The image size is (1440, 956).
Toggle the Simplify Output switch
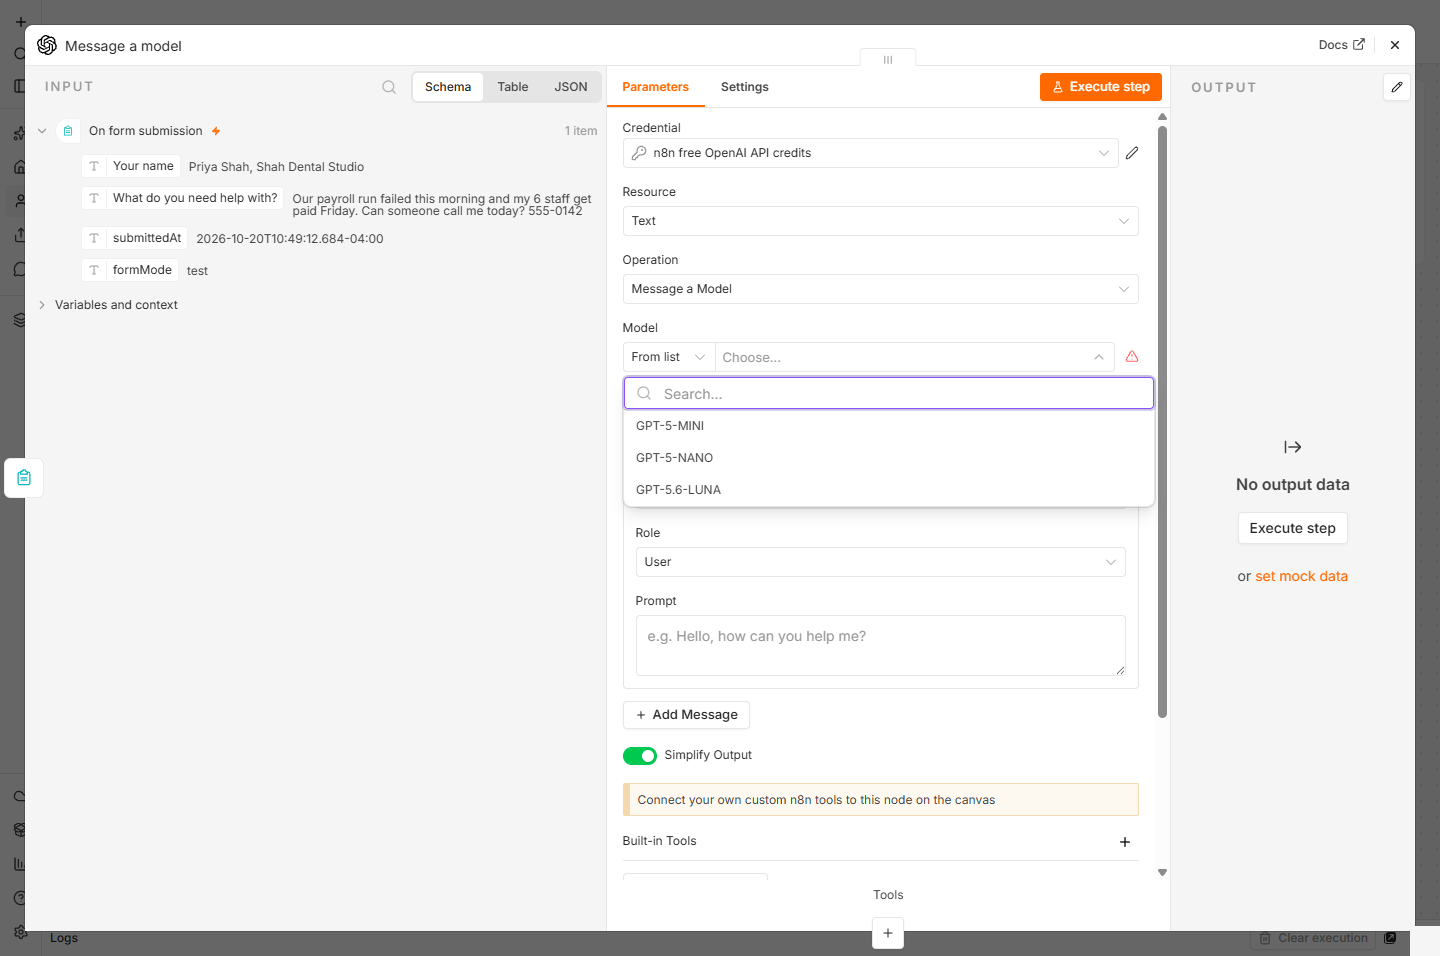[x=640, y=756]
